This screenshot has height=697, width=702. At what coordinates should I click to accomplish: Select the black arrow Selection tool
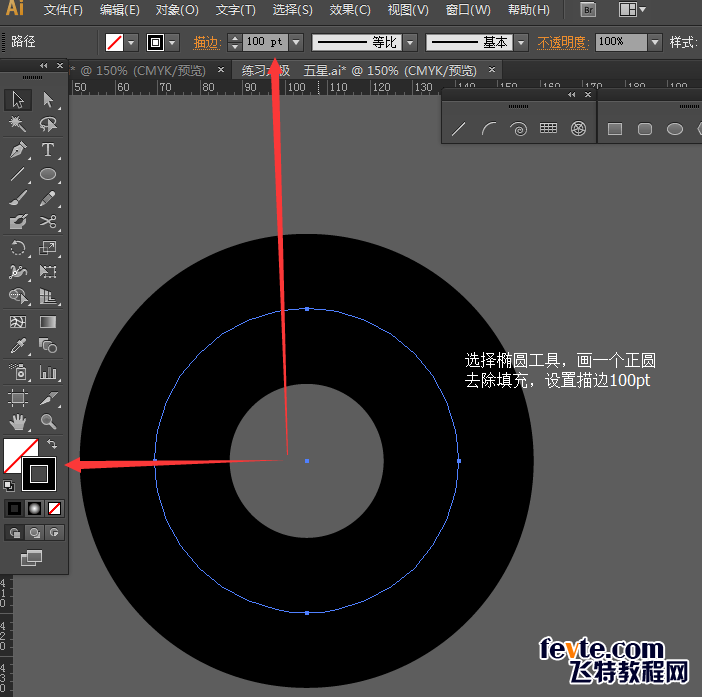pos(18,99)
